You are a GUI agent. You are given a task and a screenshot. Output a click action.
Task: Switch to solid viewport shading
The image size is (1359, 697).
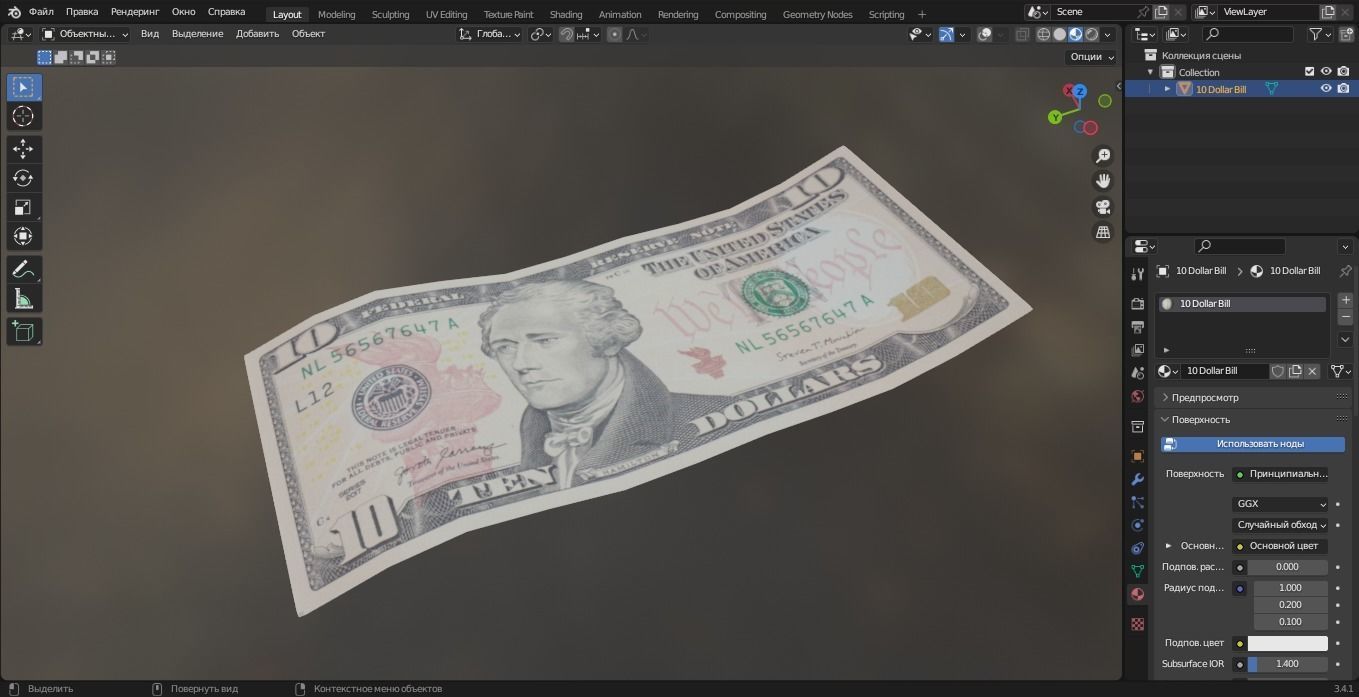pos(1059,34)
